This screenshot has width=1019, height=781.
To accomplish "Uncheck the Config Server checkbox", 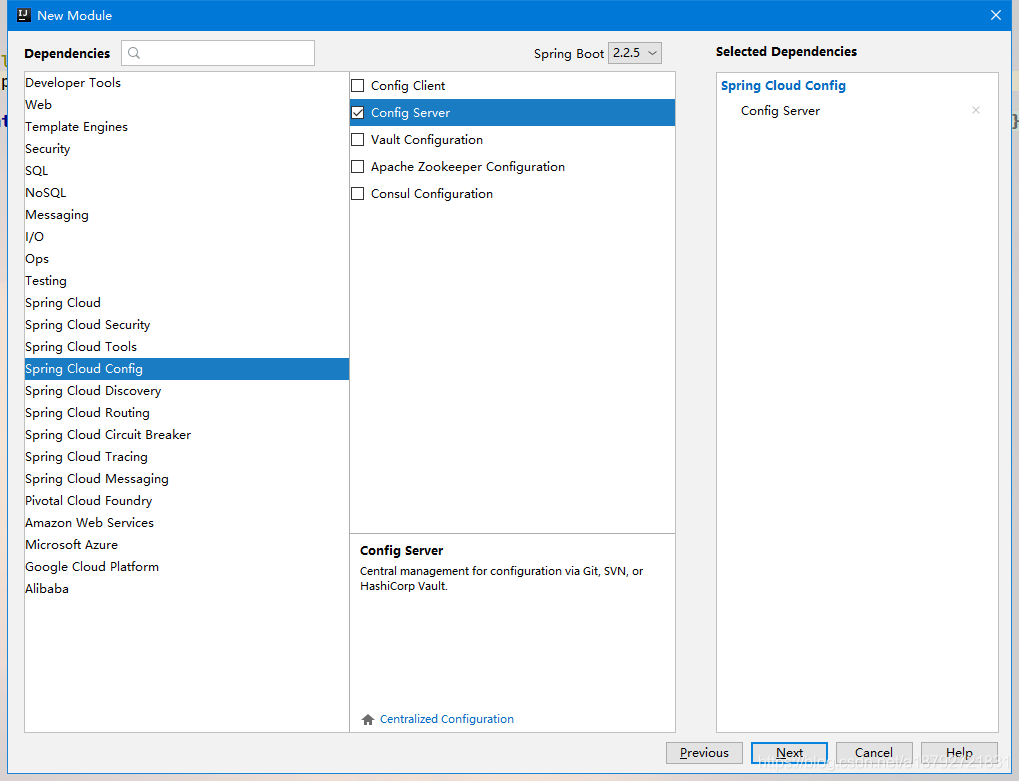I will [x=357, y=112].
